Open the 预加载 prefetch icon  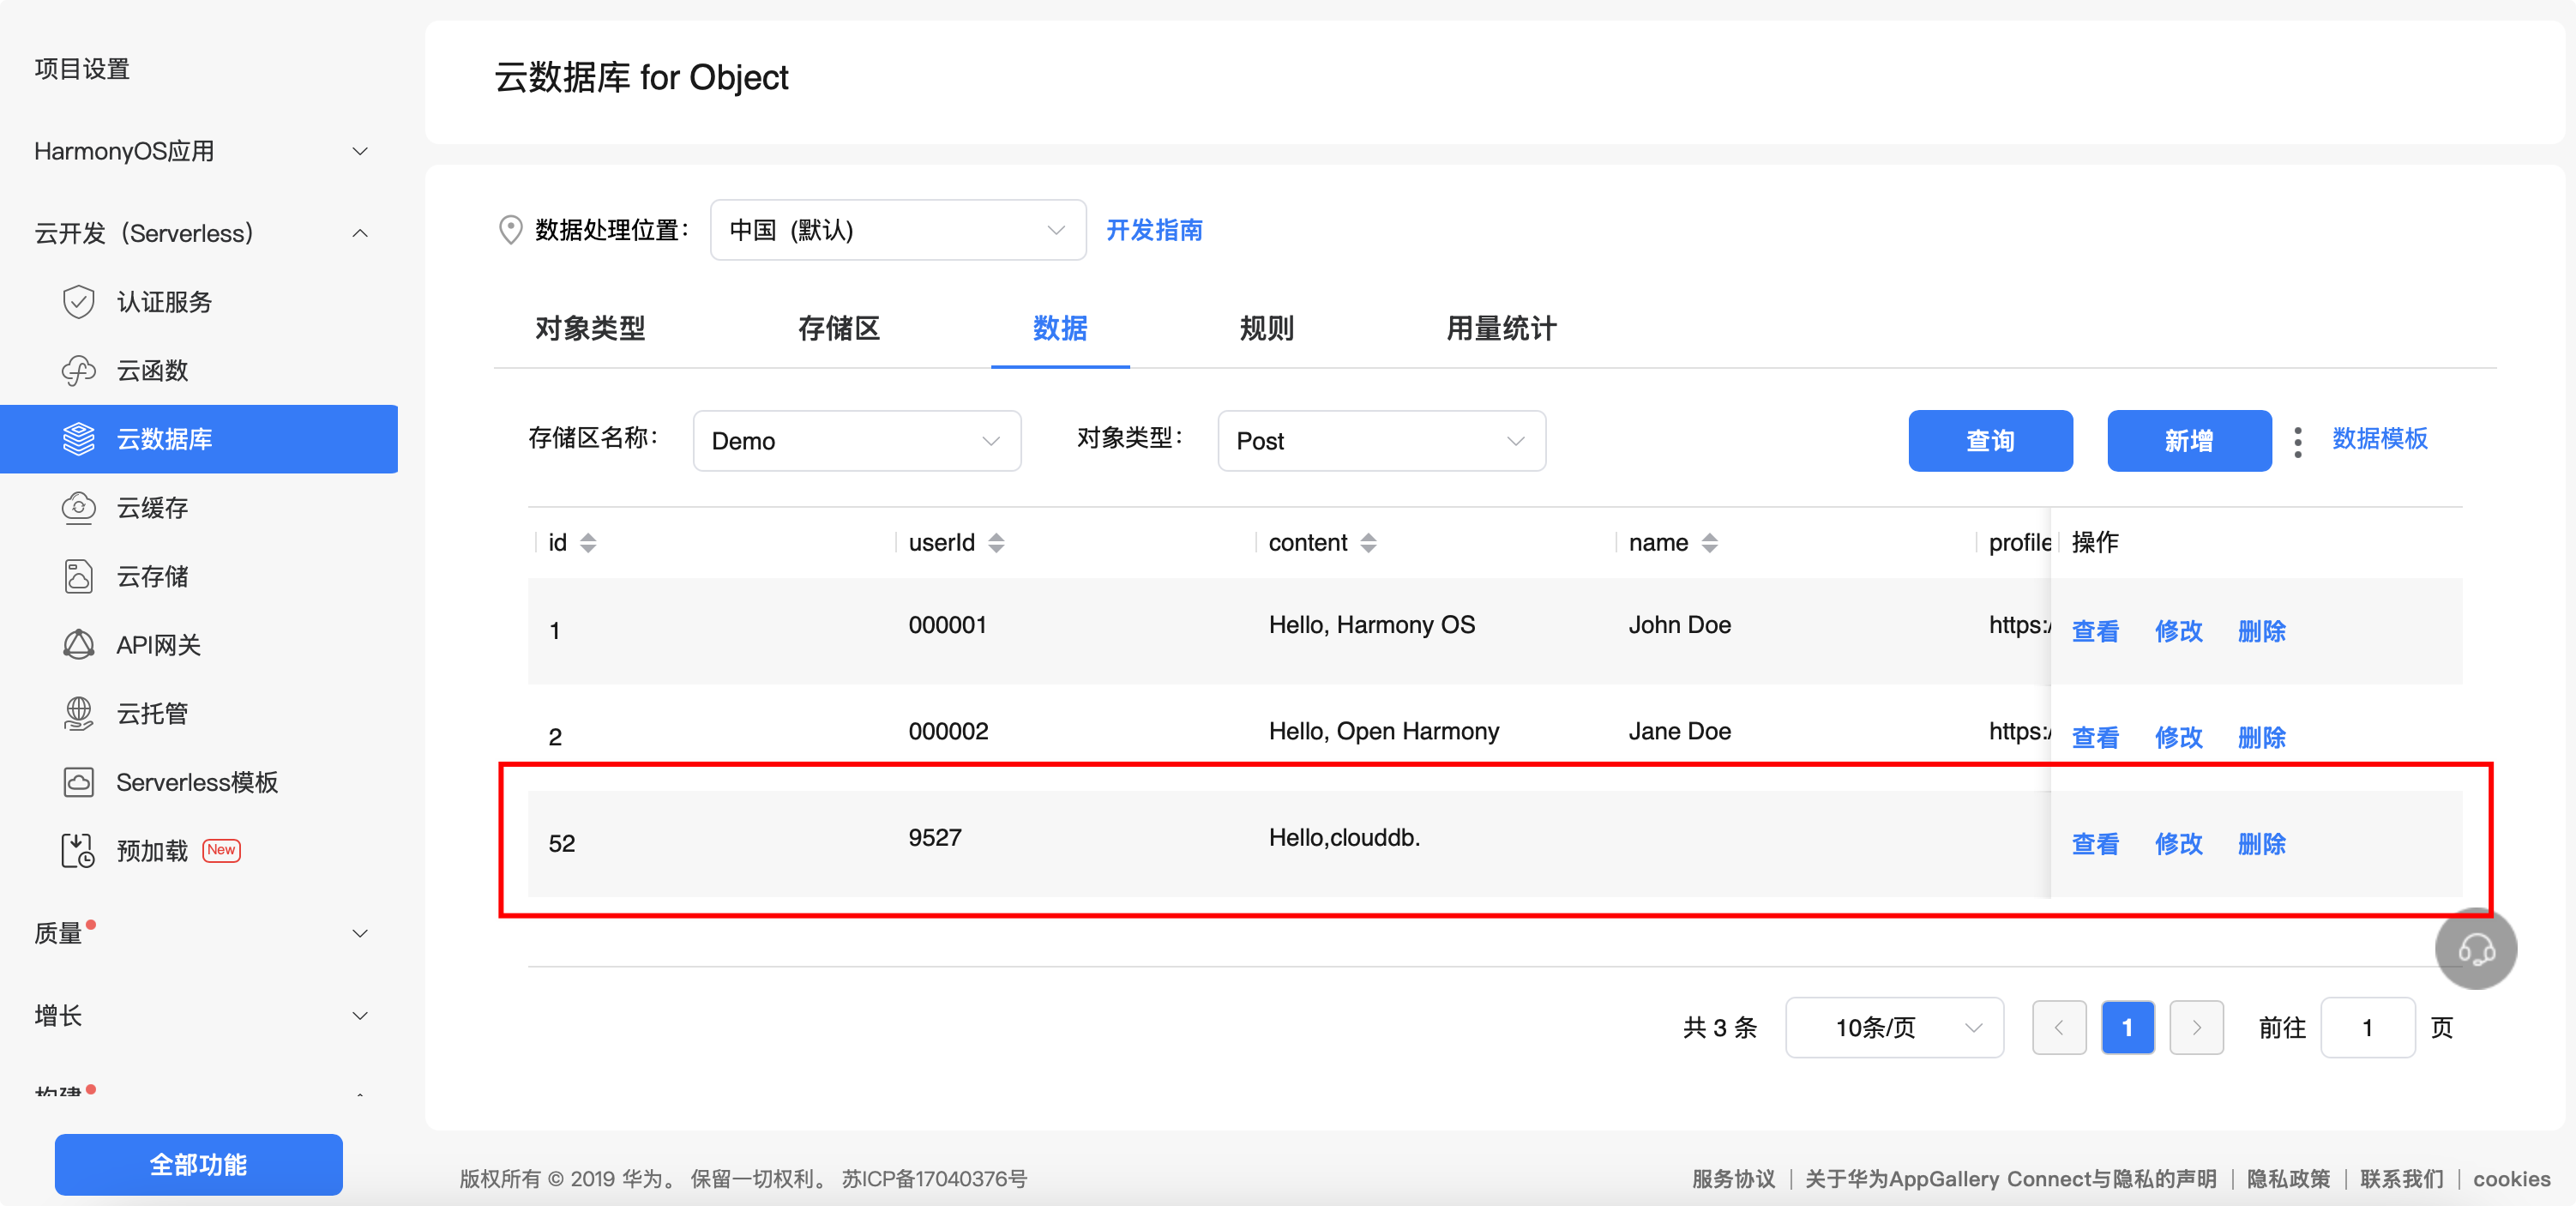pos(79,850)
